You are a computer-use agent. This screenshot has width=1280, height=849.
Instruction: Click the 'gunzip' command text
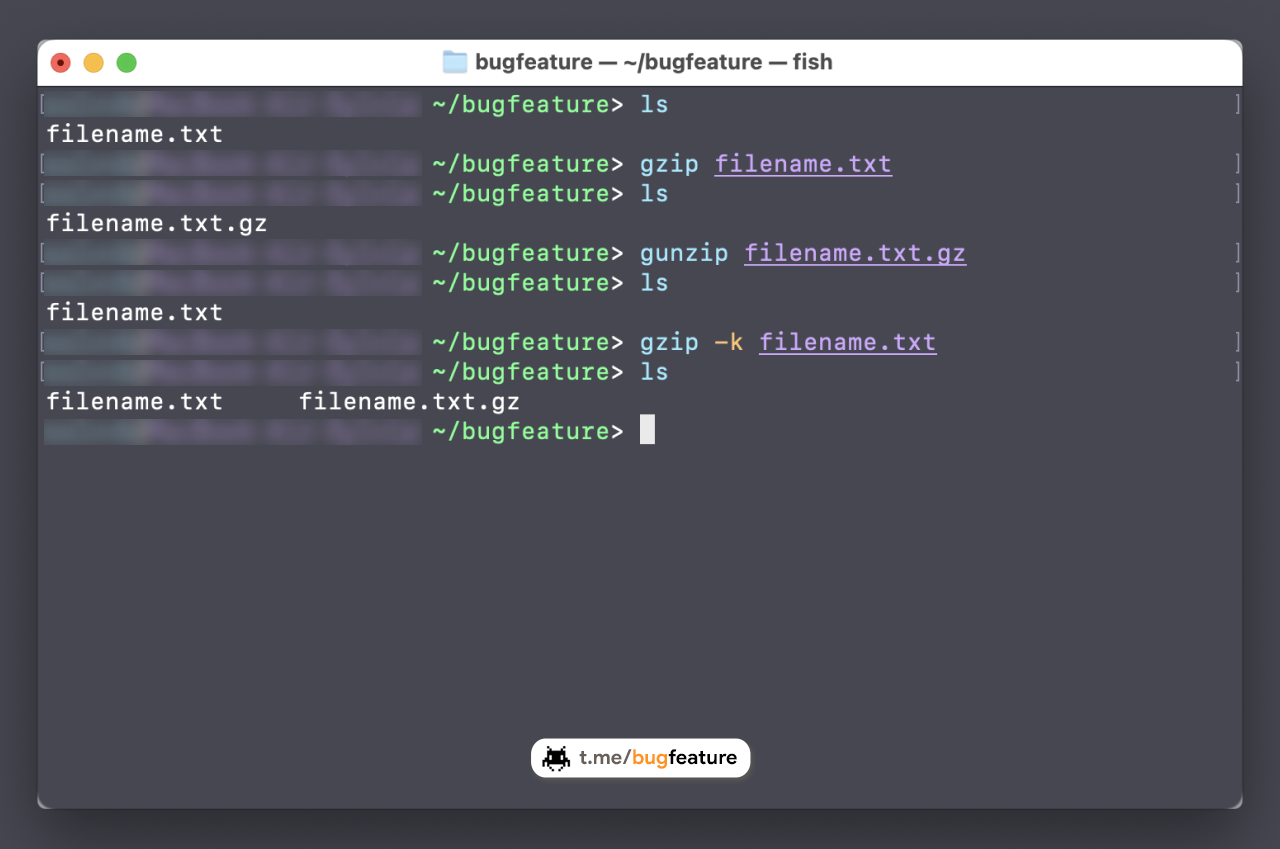[684, 253]
